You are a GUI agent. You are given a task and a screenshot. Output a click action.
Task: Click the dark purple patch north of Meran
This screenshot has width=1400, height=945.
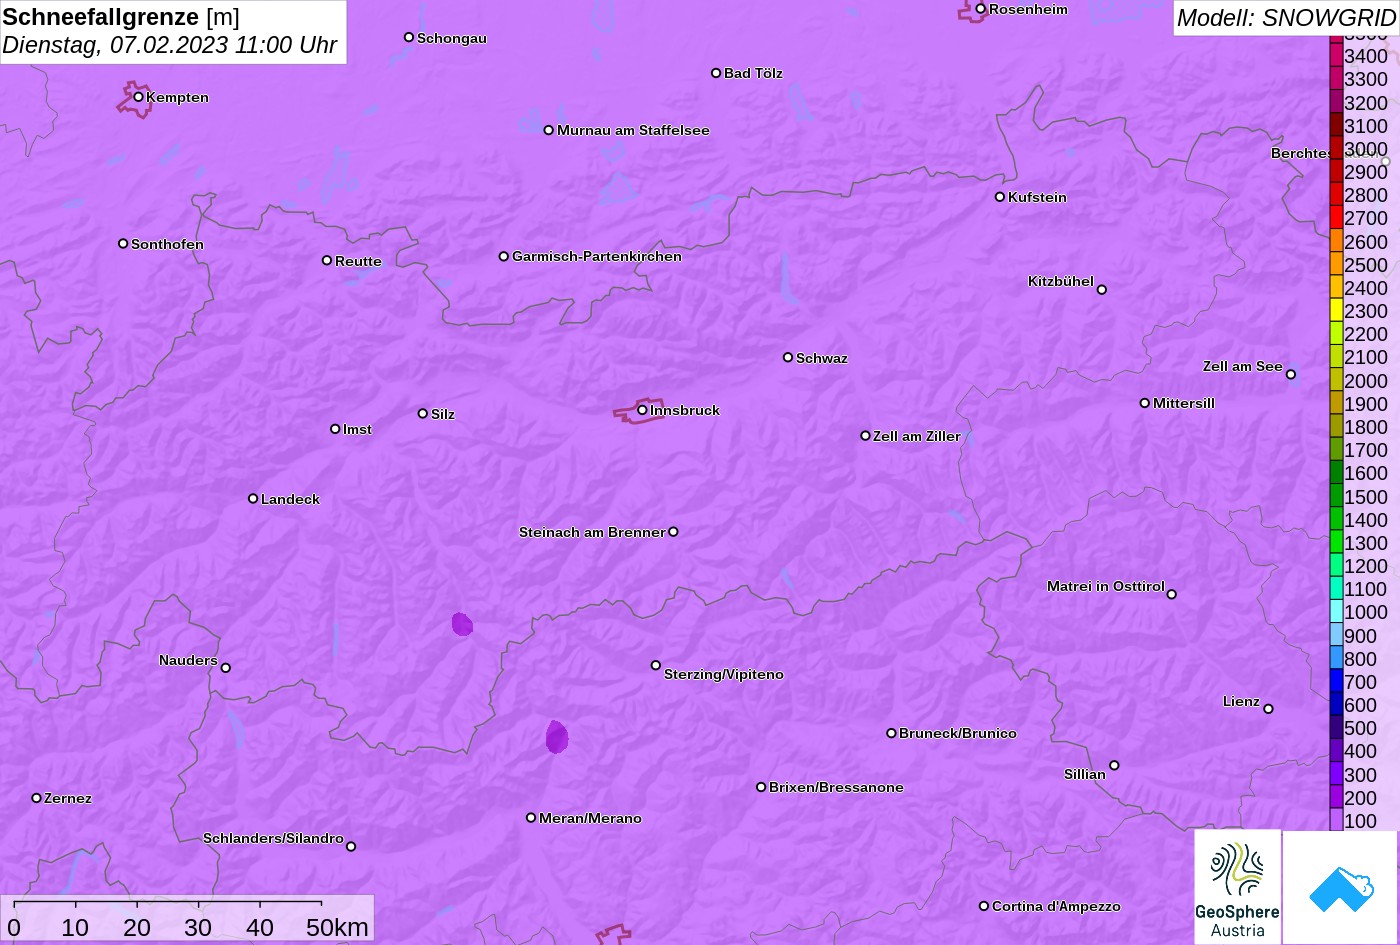pyautogui.click(x=557, y=737)
